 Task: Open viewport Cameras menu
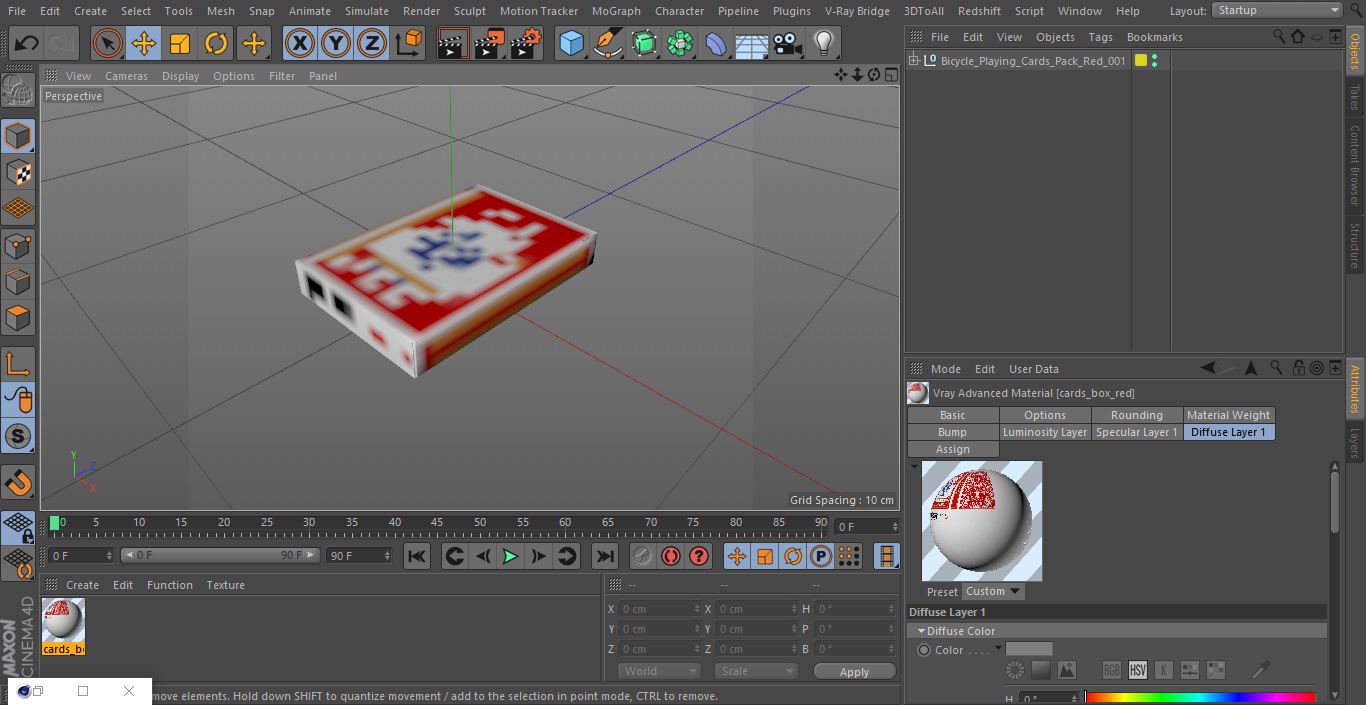coord(126,76)
